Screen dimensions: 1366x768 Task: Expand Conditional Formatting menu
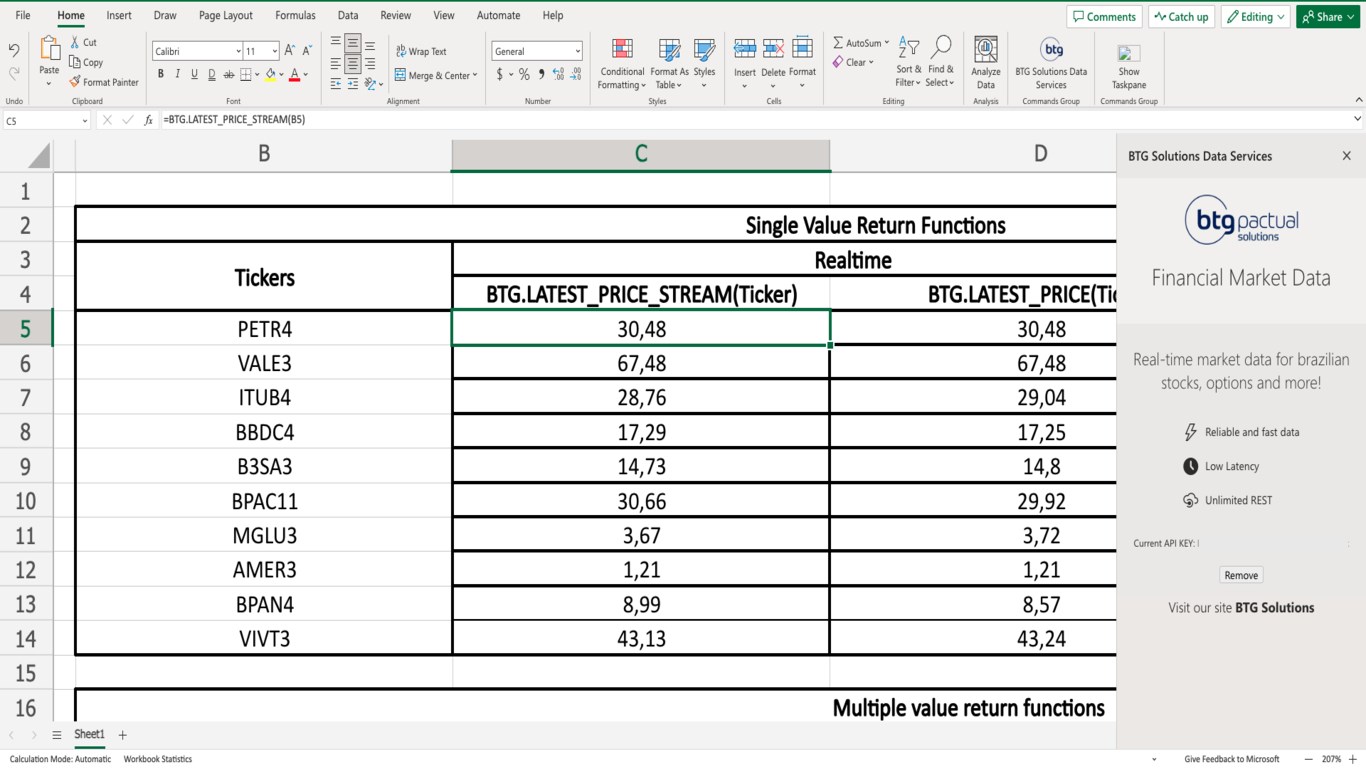[622, 63]
